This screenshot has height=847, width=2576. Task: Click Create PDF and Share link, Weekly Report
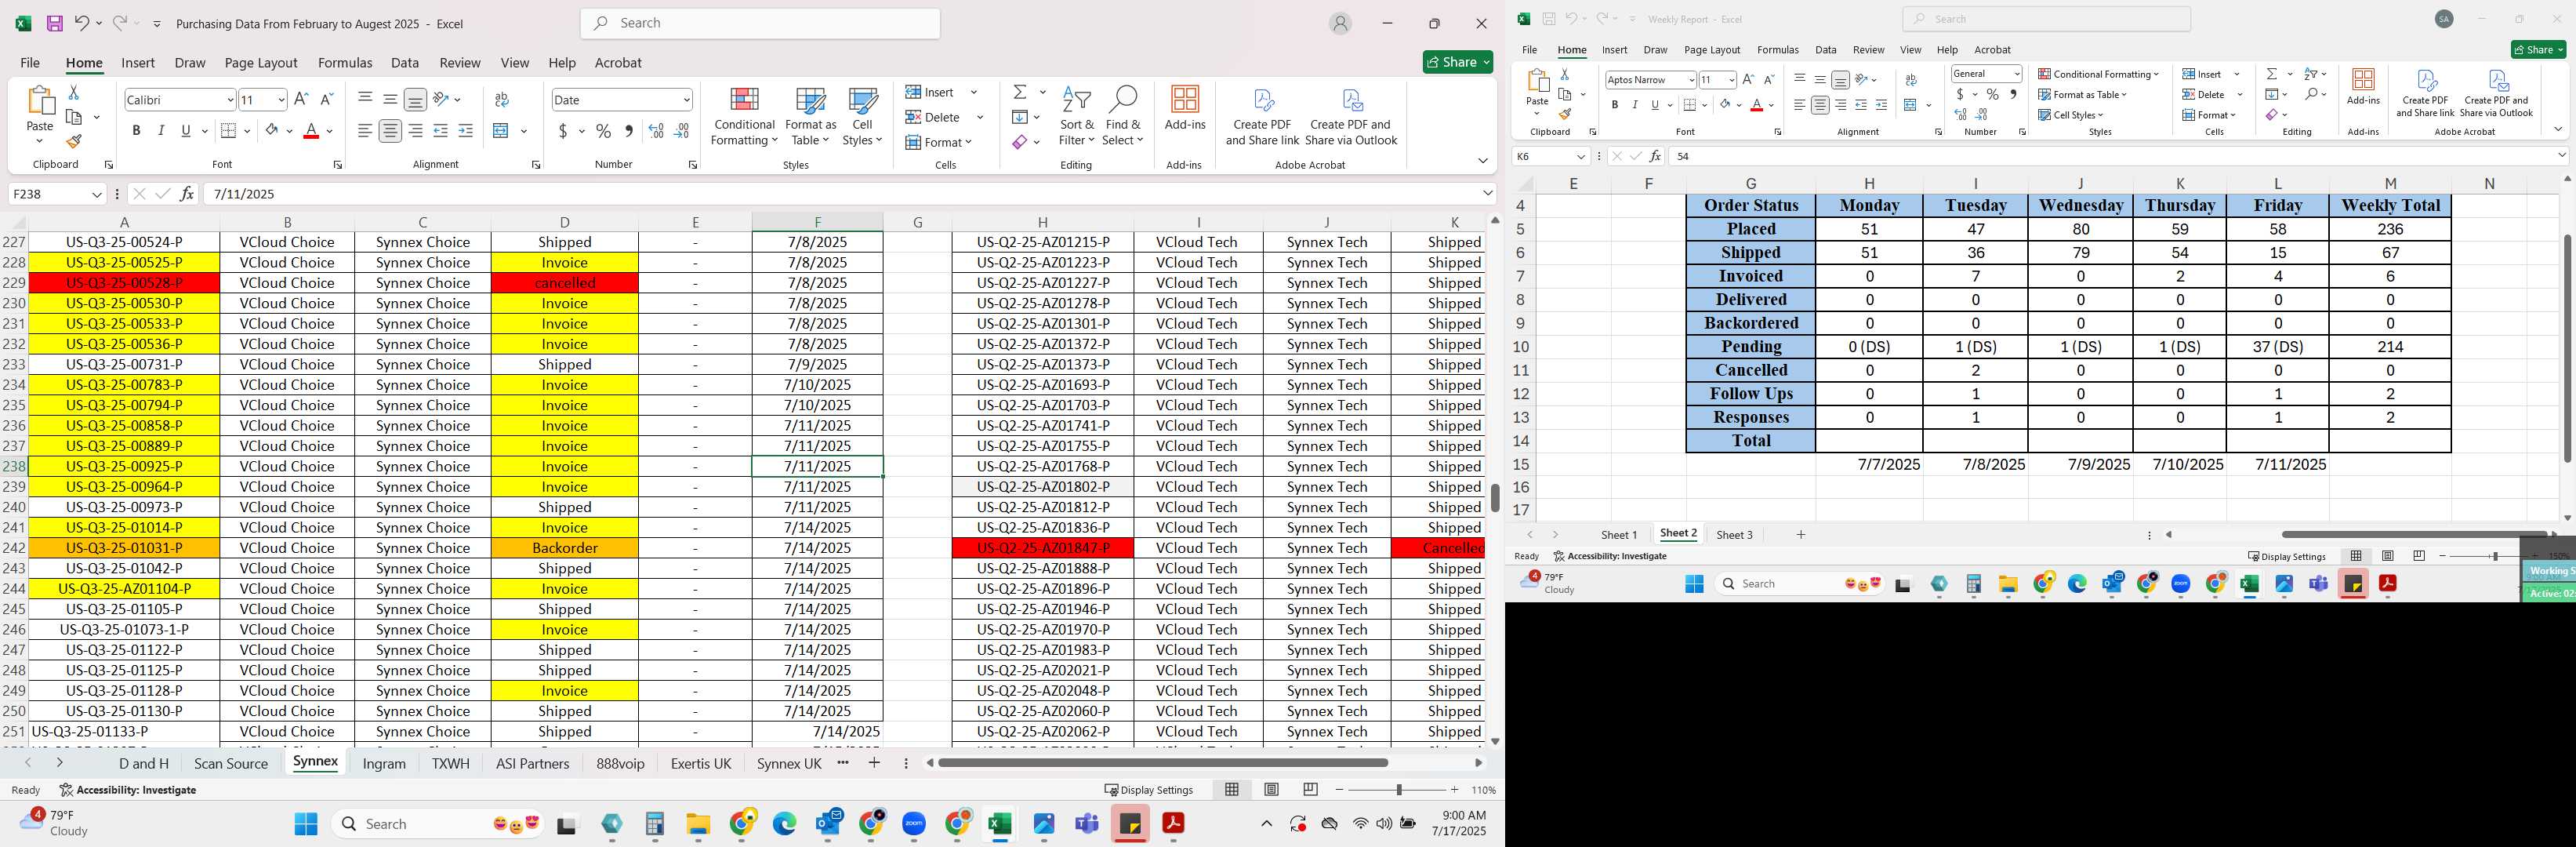pyautogui.click(x=2425, y=93)
